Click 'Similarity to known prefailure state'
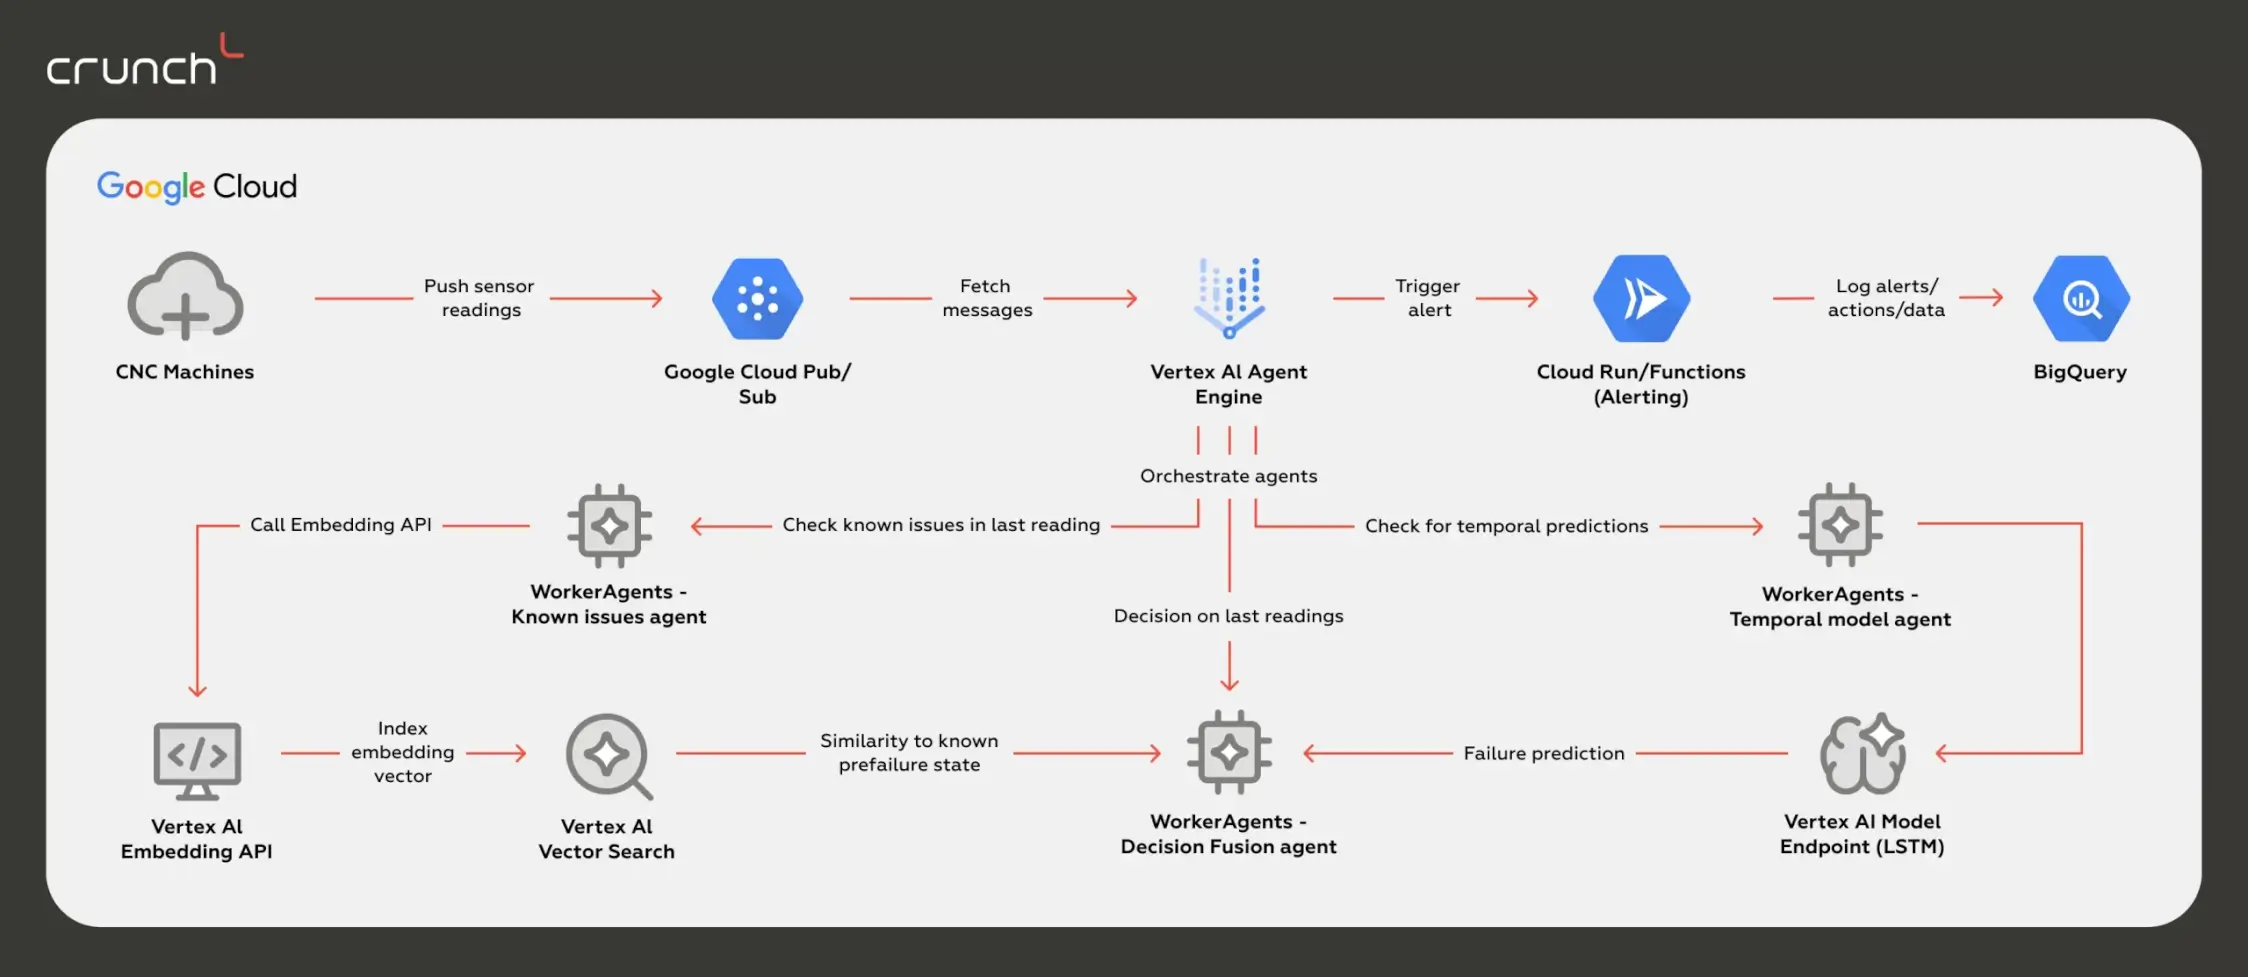Image resolution: width=2248 pixels, height=977 pixels. click(x=909, y=753)
